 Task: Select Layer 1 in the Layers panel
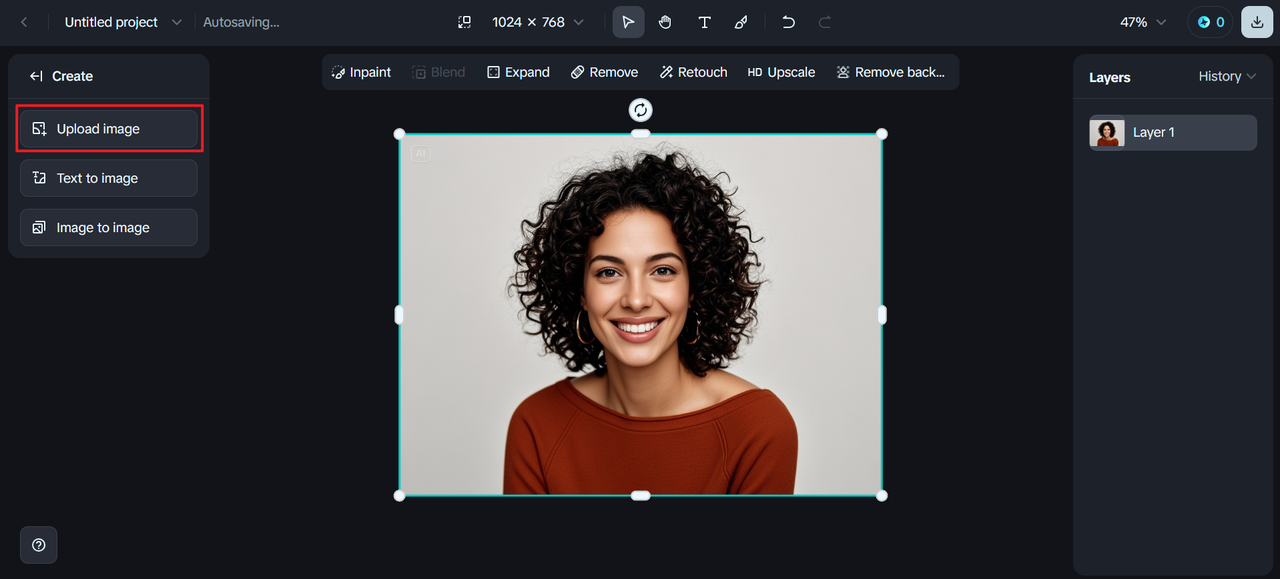1173,132
